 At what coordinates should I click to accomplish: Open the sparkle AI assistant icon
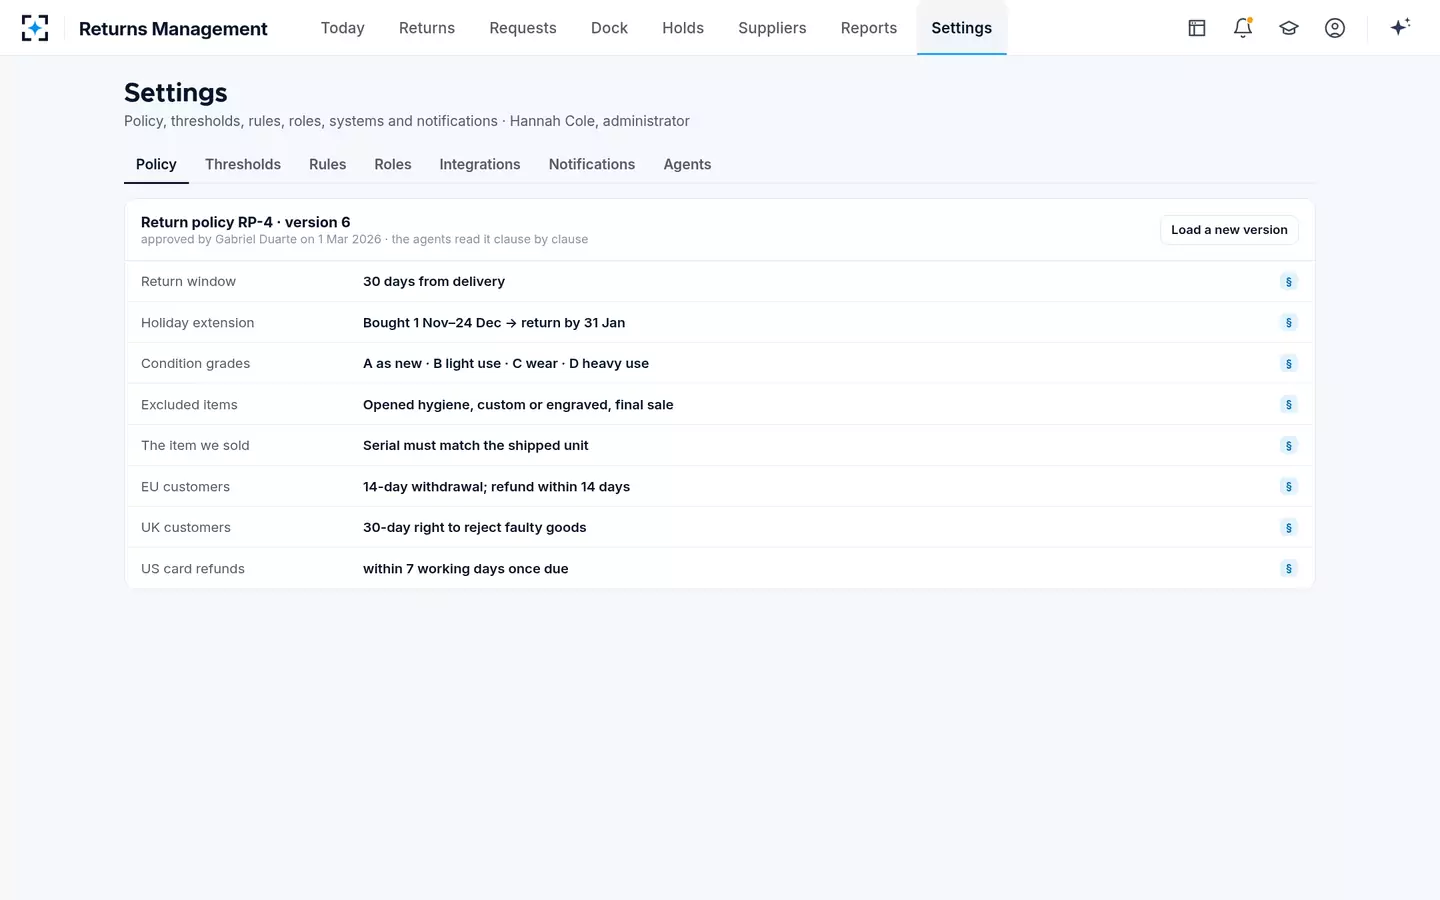coord(1400,27)
